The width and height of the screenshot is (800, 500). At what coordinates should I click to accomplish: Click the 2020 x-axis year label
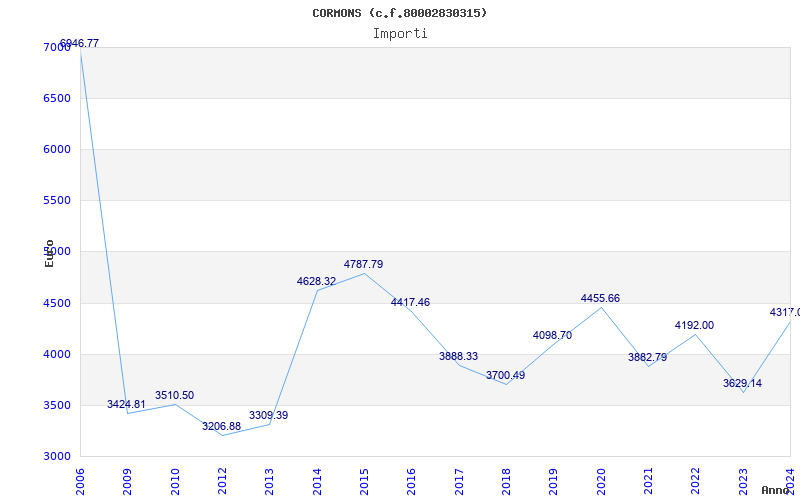[x=601, y=482]
